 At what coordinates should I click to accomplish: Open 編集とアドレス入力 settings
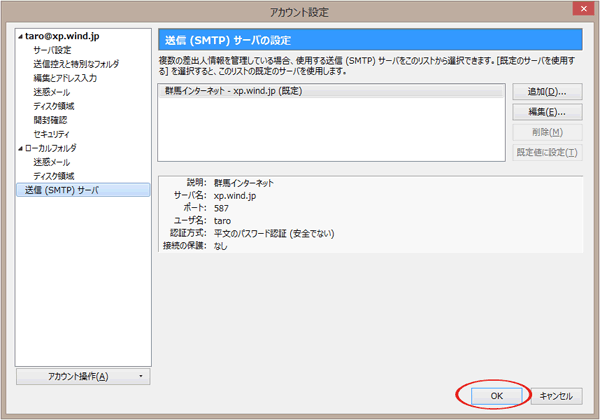(x=65, y=78)
